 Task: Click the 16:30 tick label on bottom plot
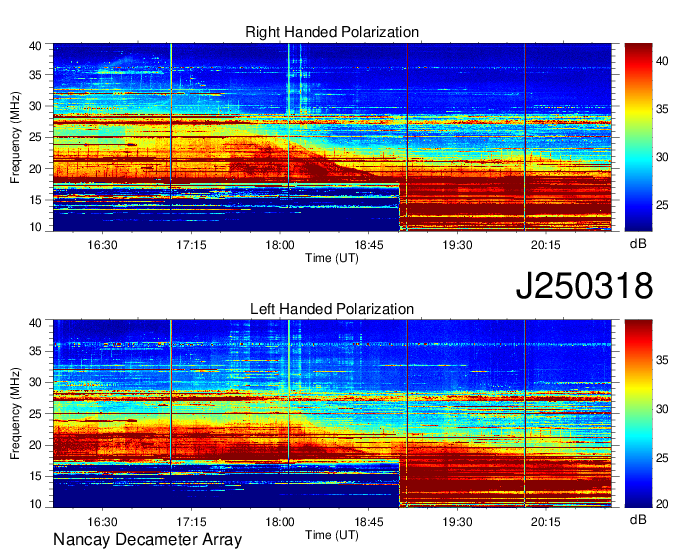coord(102,522)
